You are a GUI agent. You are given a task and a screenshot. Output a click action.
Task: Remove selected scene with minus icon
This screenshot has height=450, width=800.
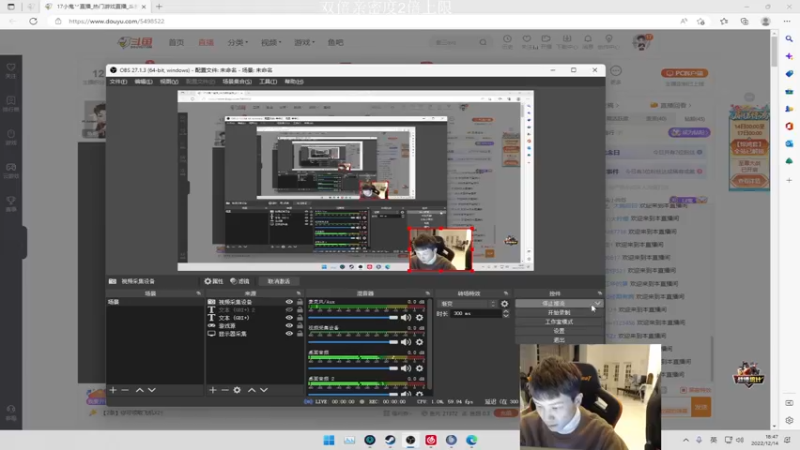pos(125,390)
